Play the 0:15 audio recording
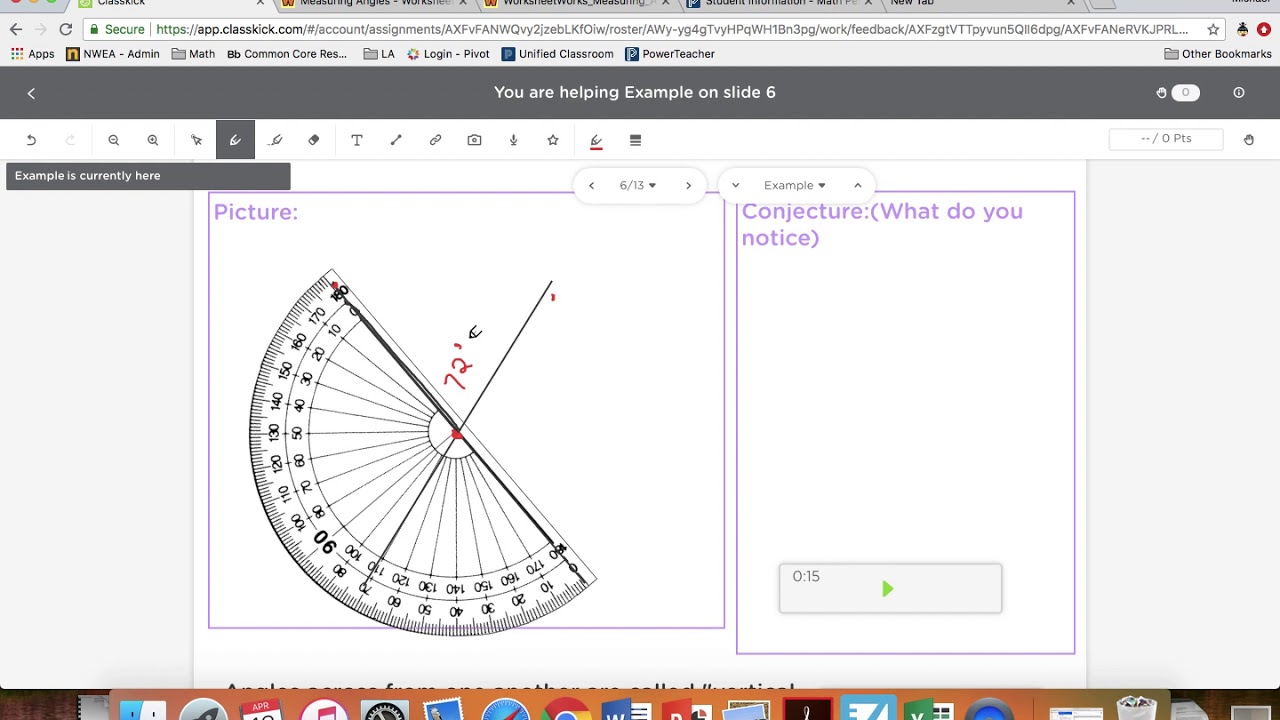Screen dimensions: 1280x720 tap(887, 589)
